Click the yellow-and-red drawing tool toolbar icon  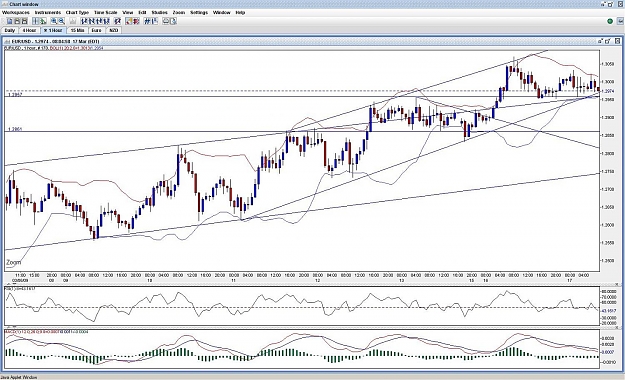click(x=129, y=21)
